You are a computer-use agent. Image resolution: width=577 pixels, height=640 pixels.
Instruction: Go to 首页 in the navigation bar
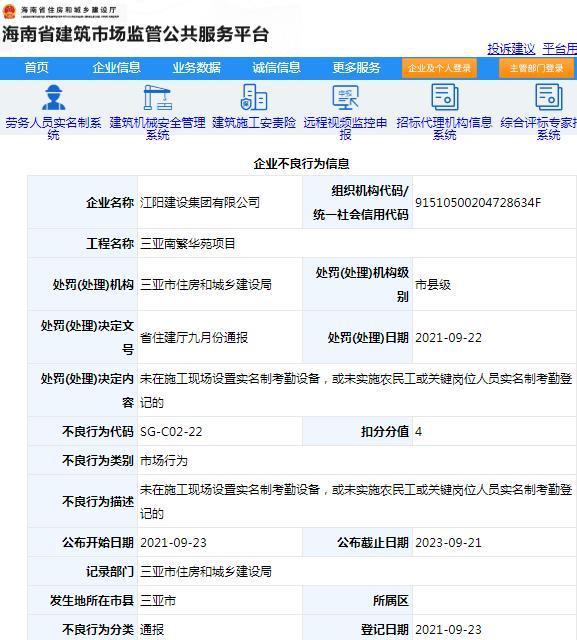(36, 68)
